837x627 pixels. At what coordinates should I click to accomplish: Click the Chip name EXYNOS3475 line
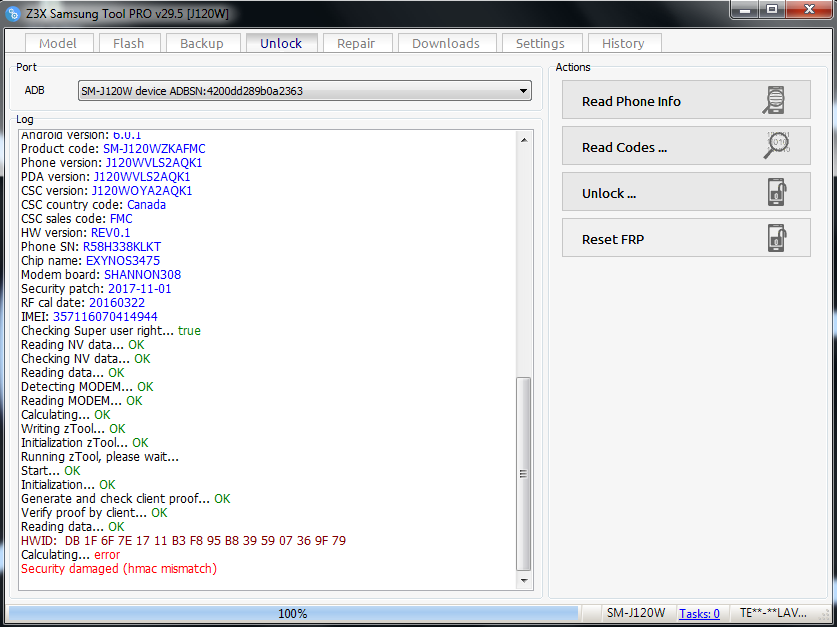click(90, 261)
